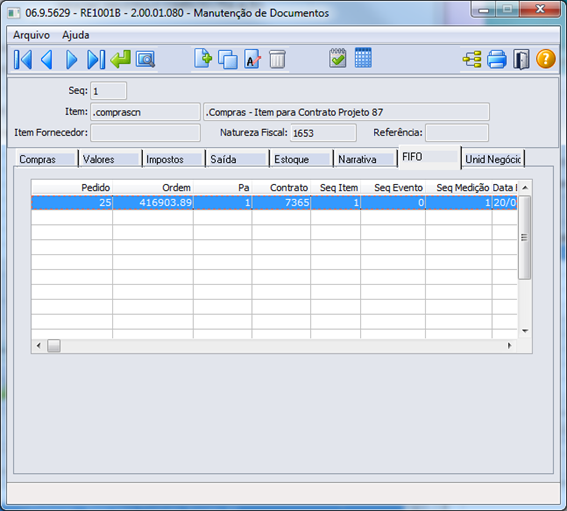Click the Natureza Fiscal field
Viewport: 567px width, 511px height.
pyautogui.click(x=323, y=133)
